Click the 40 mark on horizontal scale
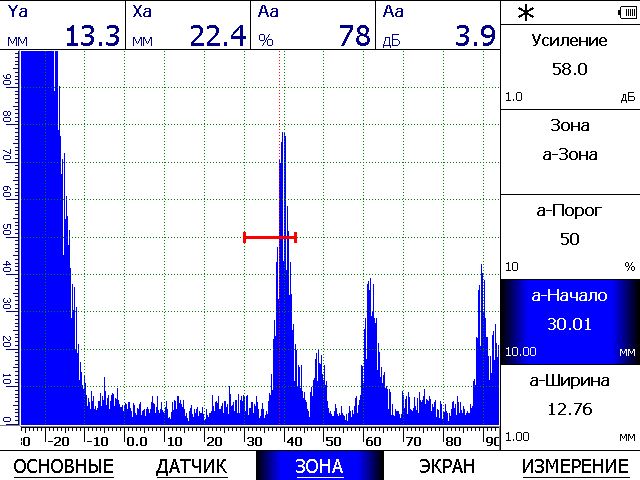Screen dimensions: 640x480 coord(294,441)
